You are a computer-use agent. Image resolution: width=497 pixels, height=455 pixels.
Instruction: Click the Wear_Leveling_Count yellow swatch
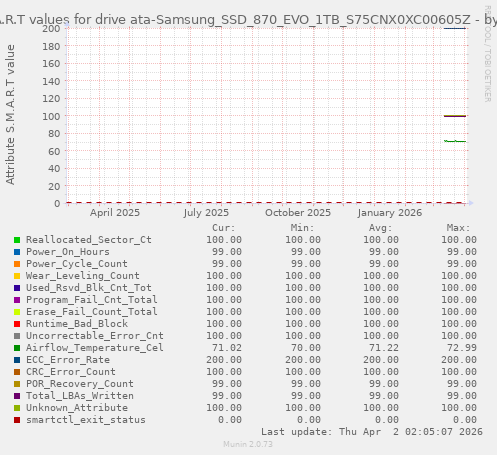(x=17, y=276)
